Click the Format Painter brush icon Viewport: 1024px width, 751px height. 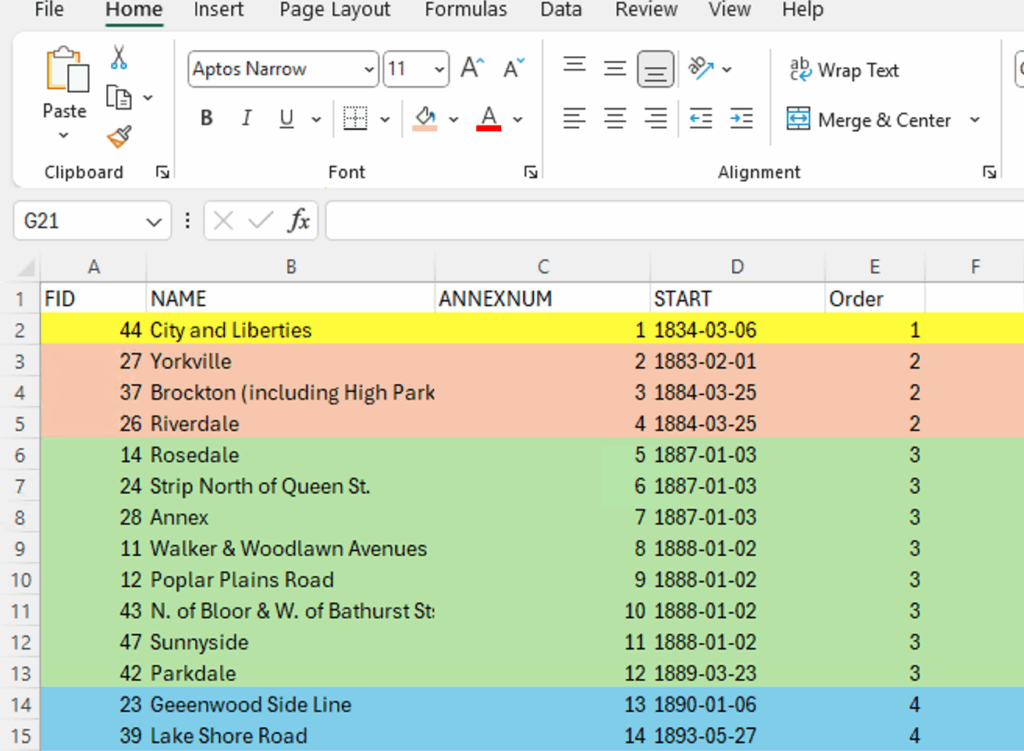coord(119,136)
